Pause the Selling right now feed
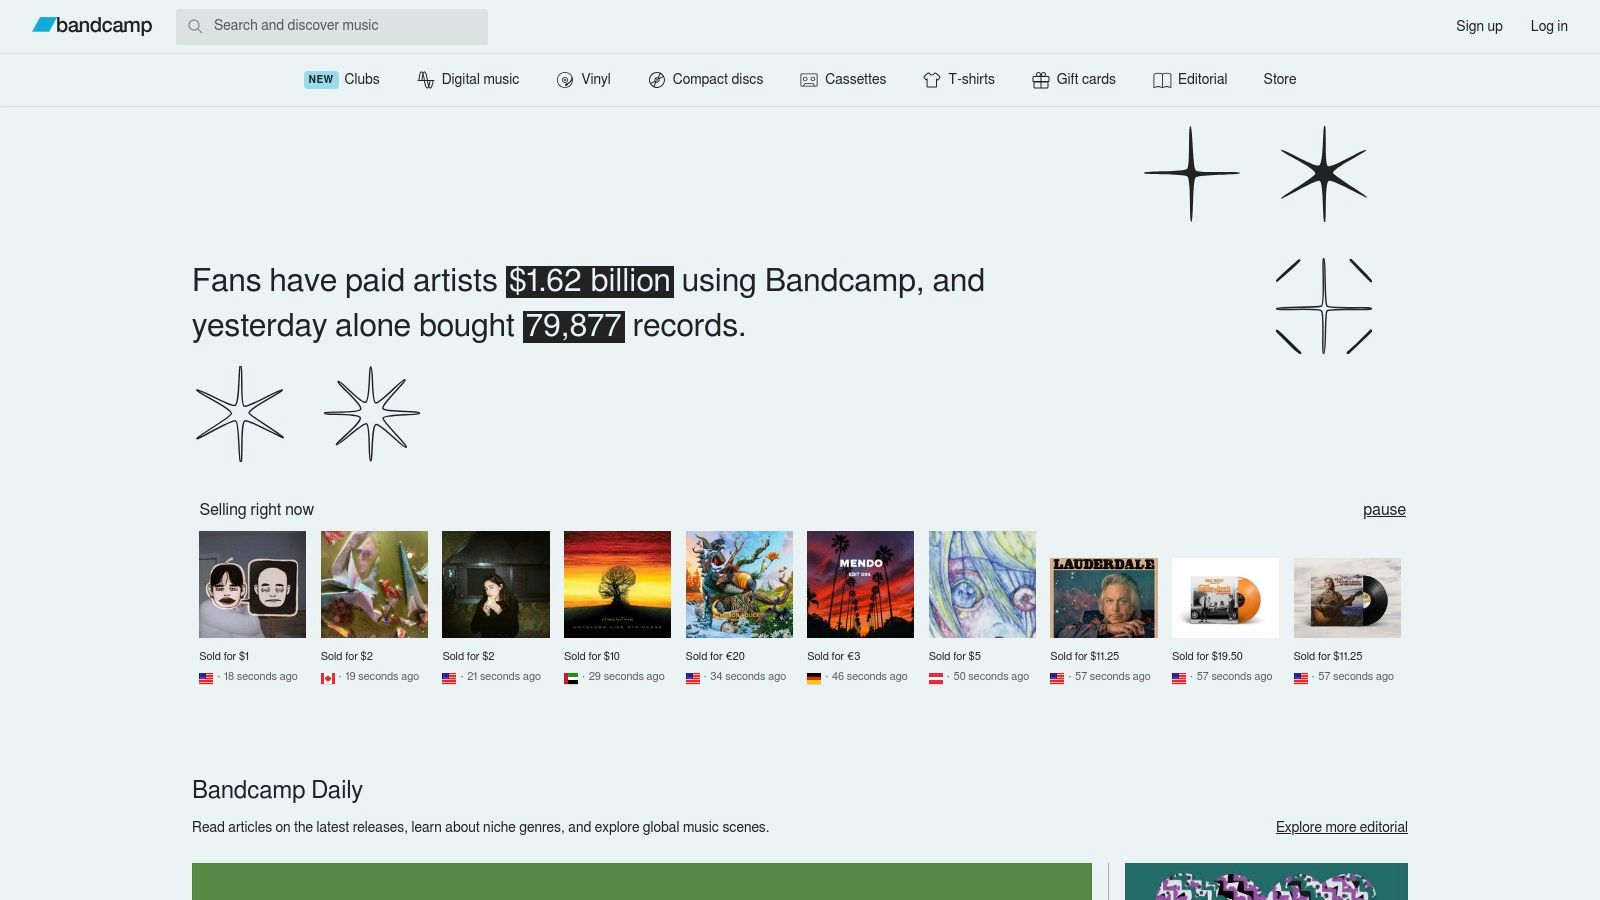The height and width of the screenshot is (900, 1600). [1384, 510]
